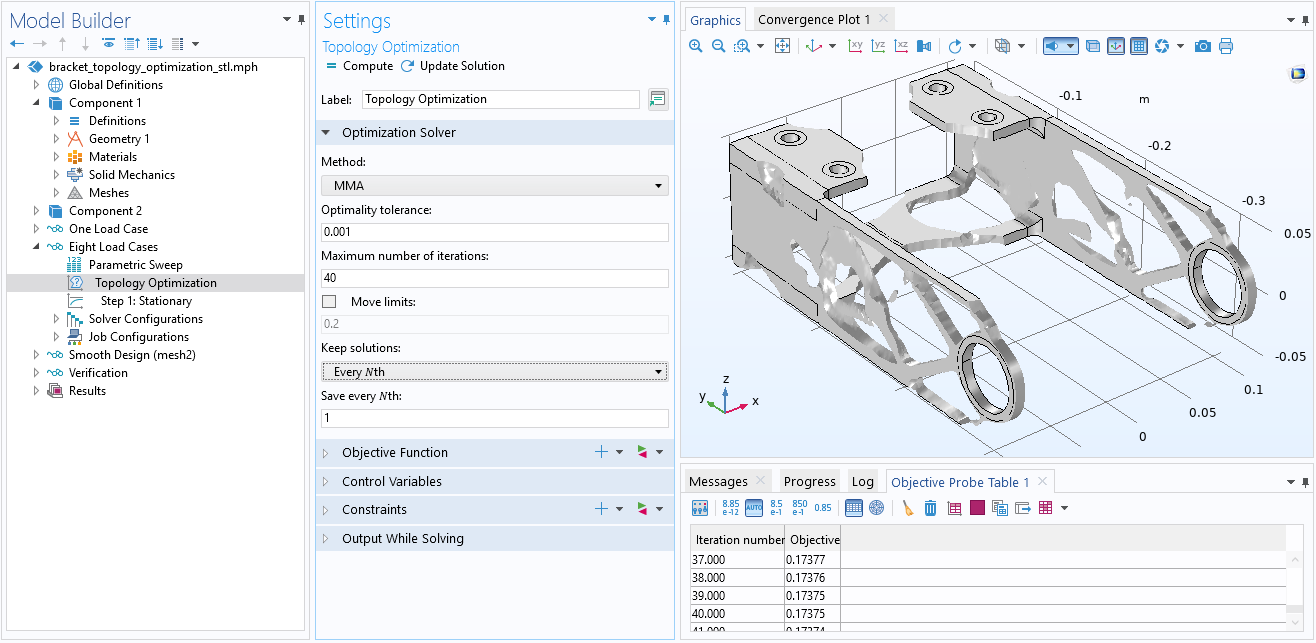Enable the Move limits checkbox
The width and height of the screenshot is (1316, 643).
[329, 302]
